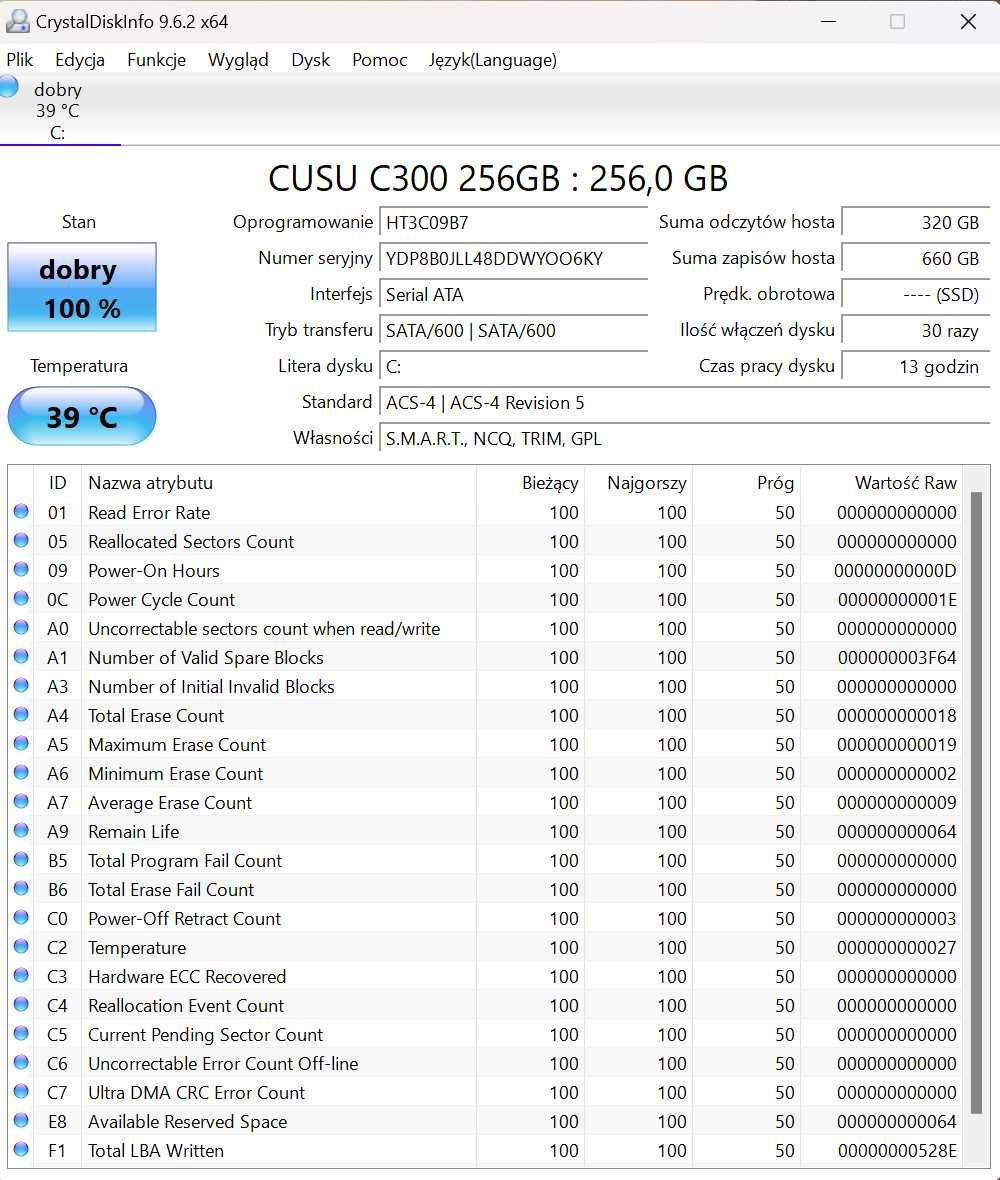Viewport: 1000px width, 1180px height.
Task: Click the Próg column header
Action: click(x=746, y=483)
